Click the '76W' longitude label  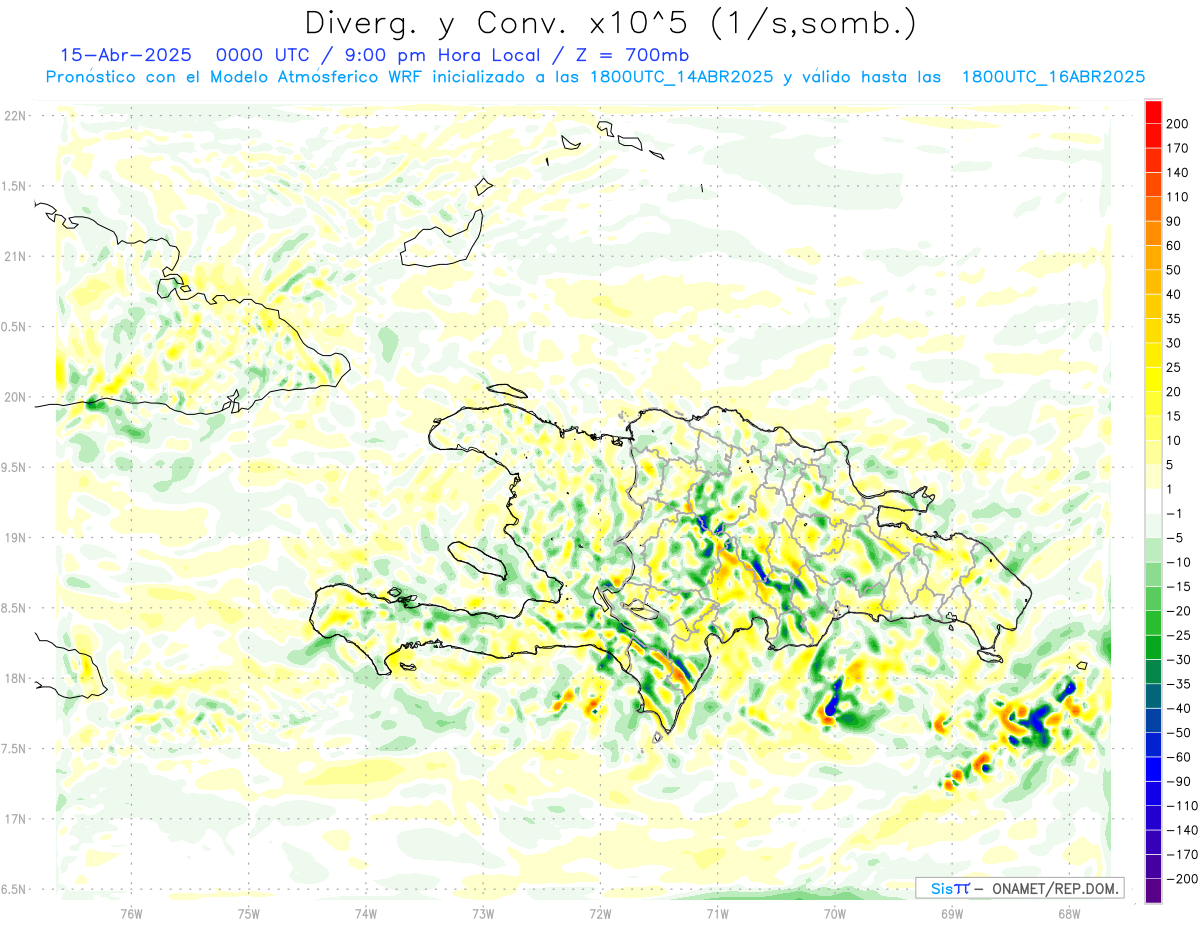[131, 912]
